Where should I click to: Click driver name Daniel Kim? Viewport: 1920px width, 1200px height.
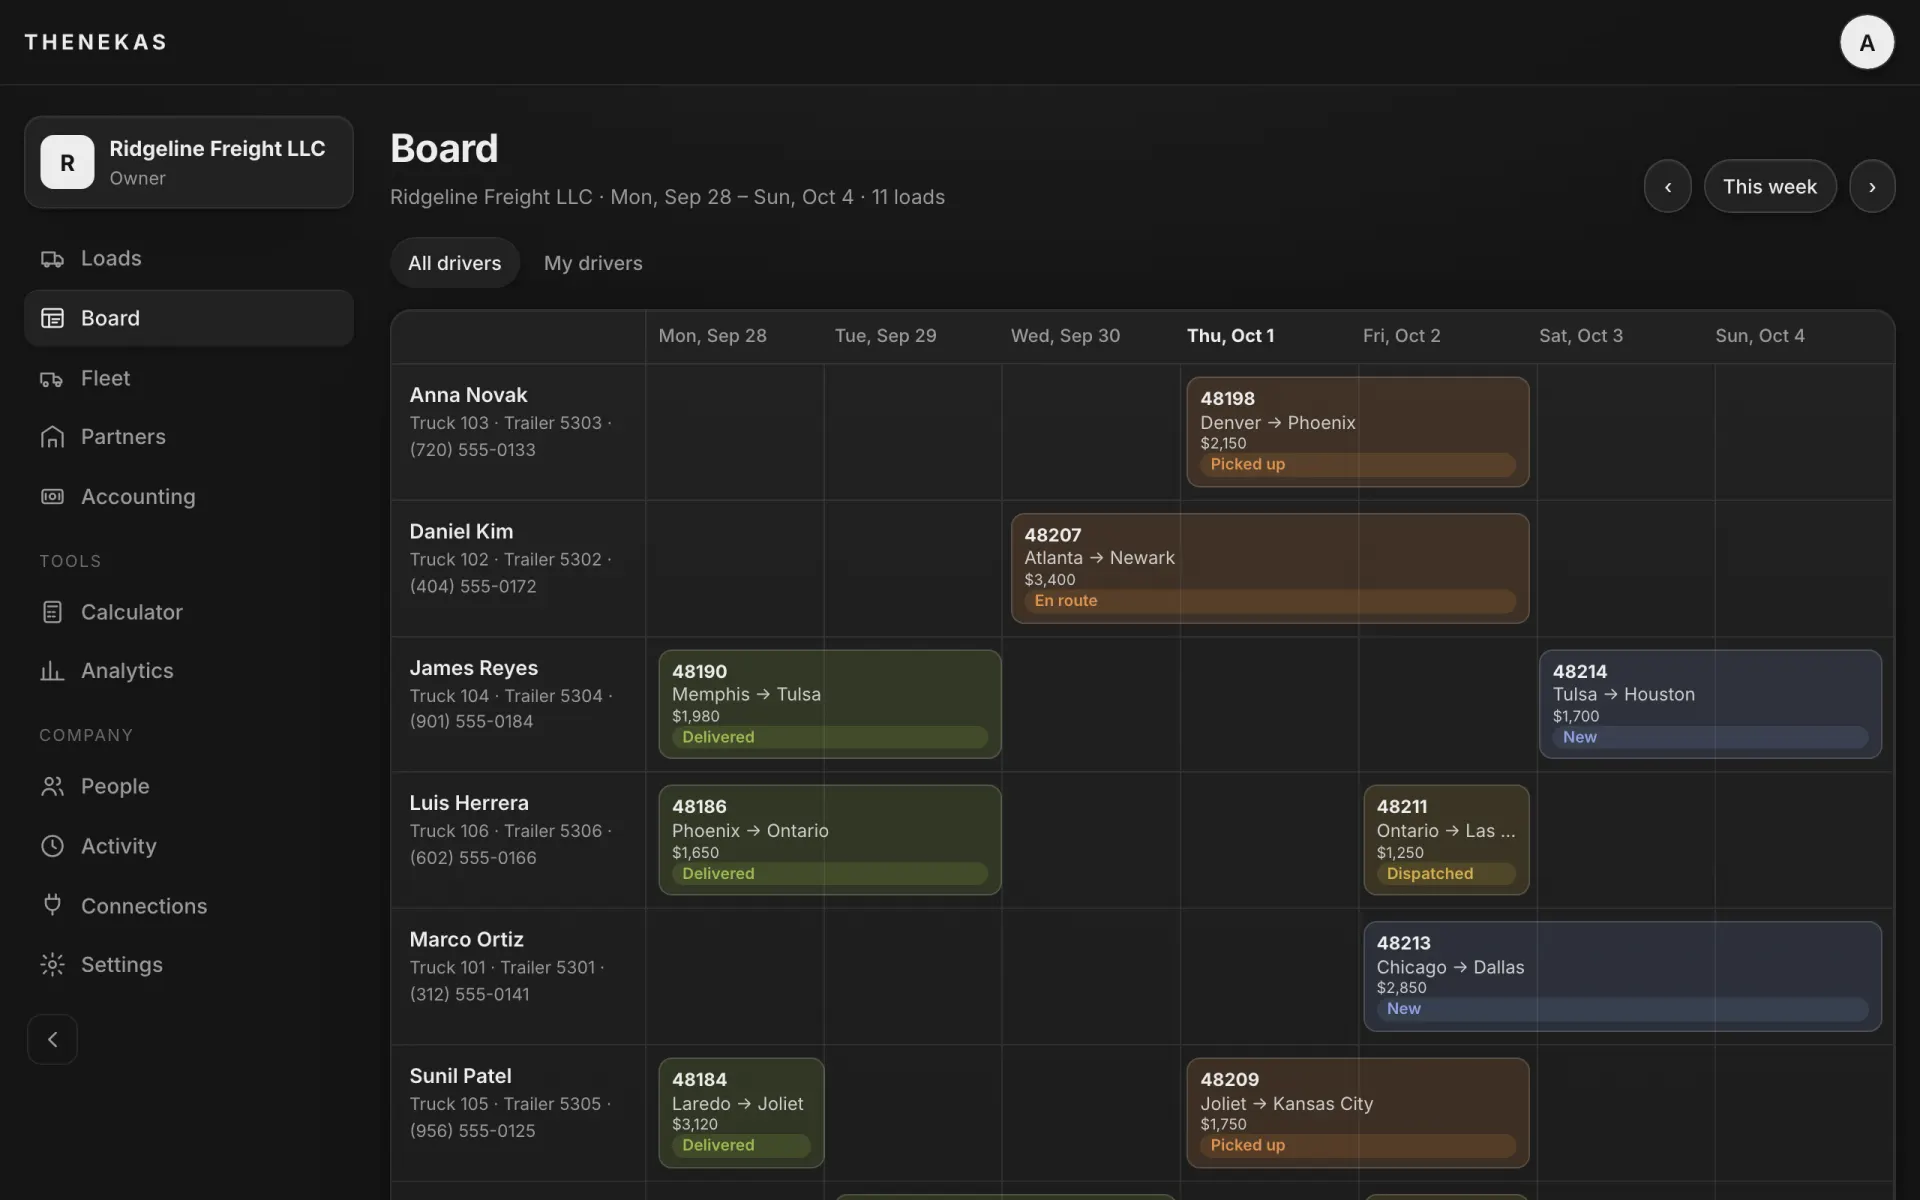(461, 532)
